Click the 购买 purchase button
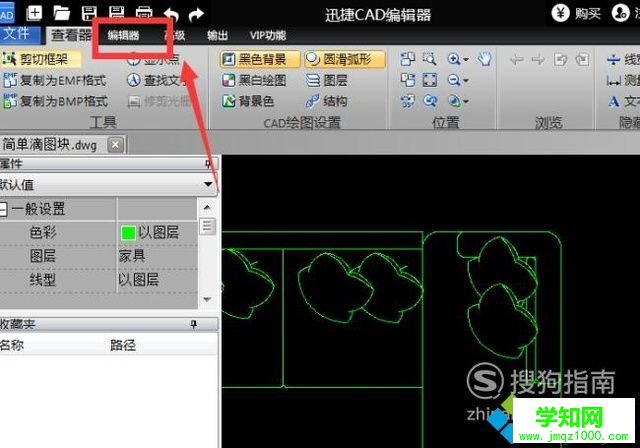This screenshot has height=448, width=640. pyautogui.click(x=576, y=13)
